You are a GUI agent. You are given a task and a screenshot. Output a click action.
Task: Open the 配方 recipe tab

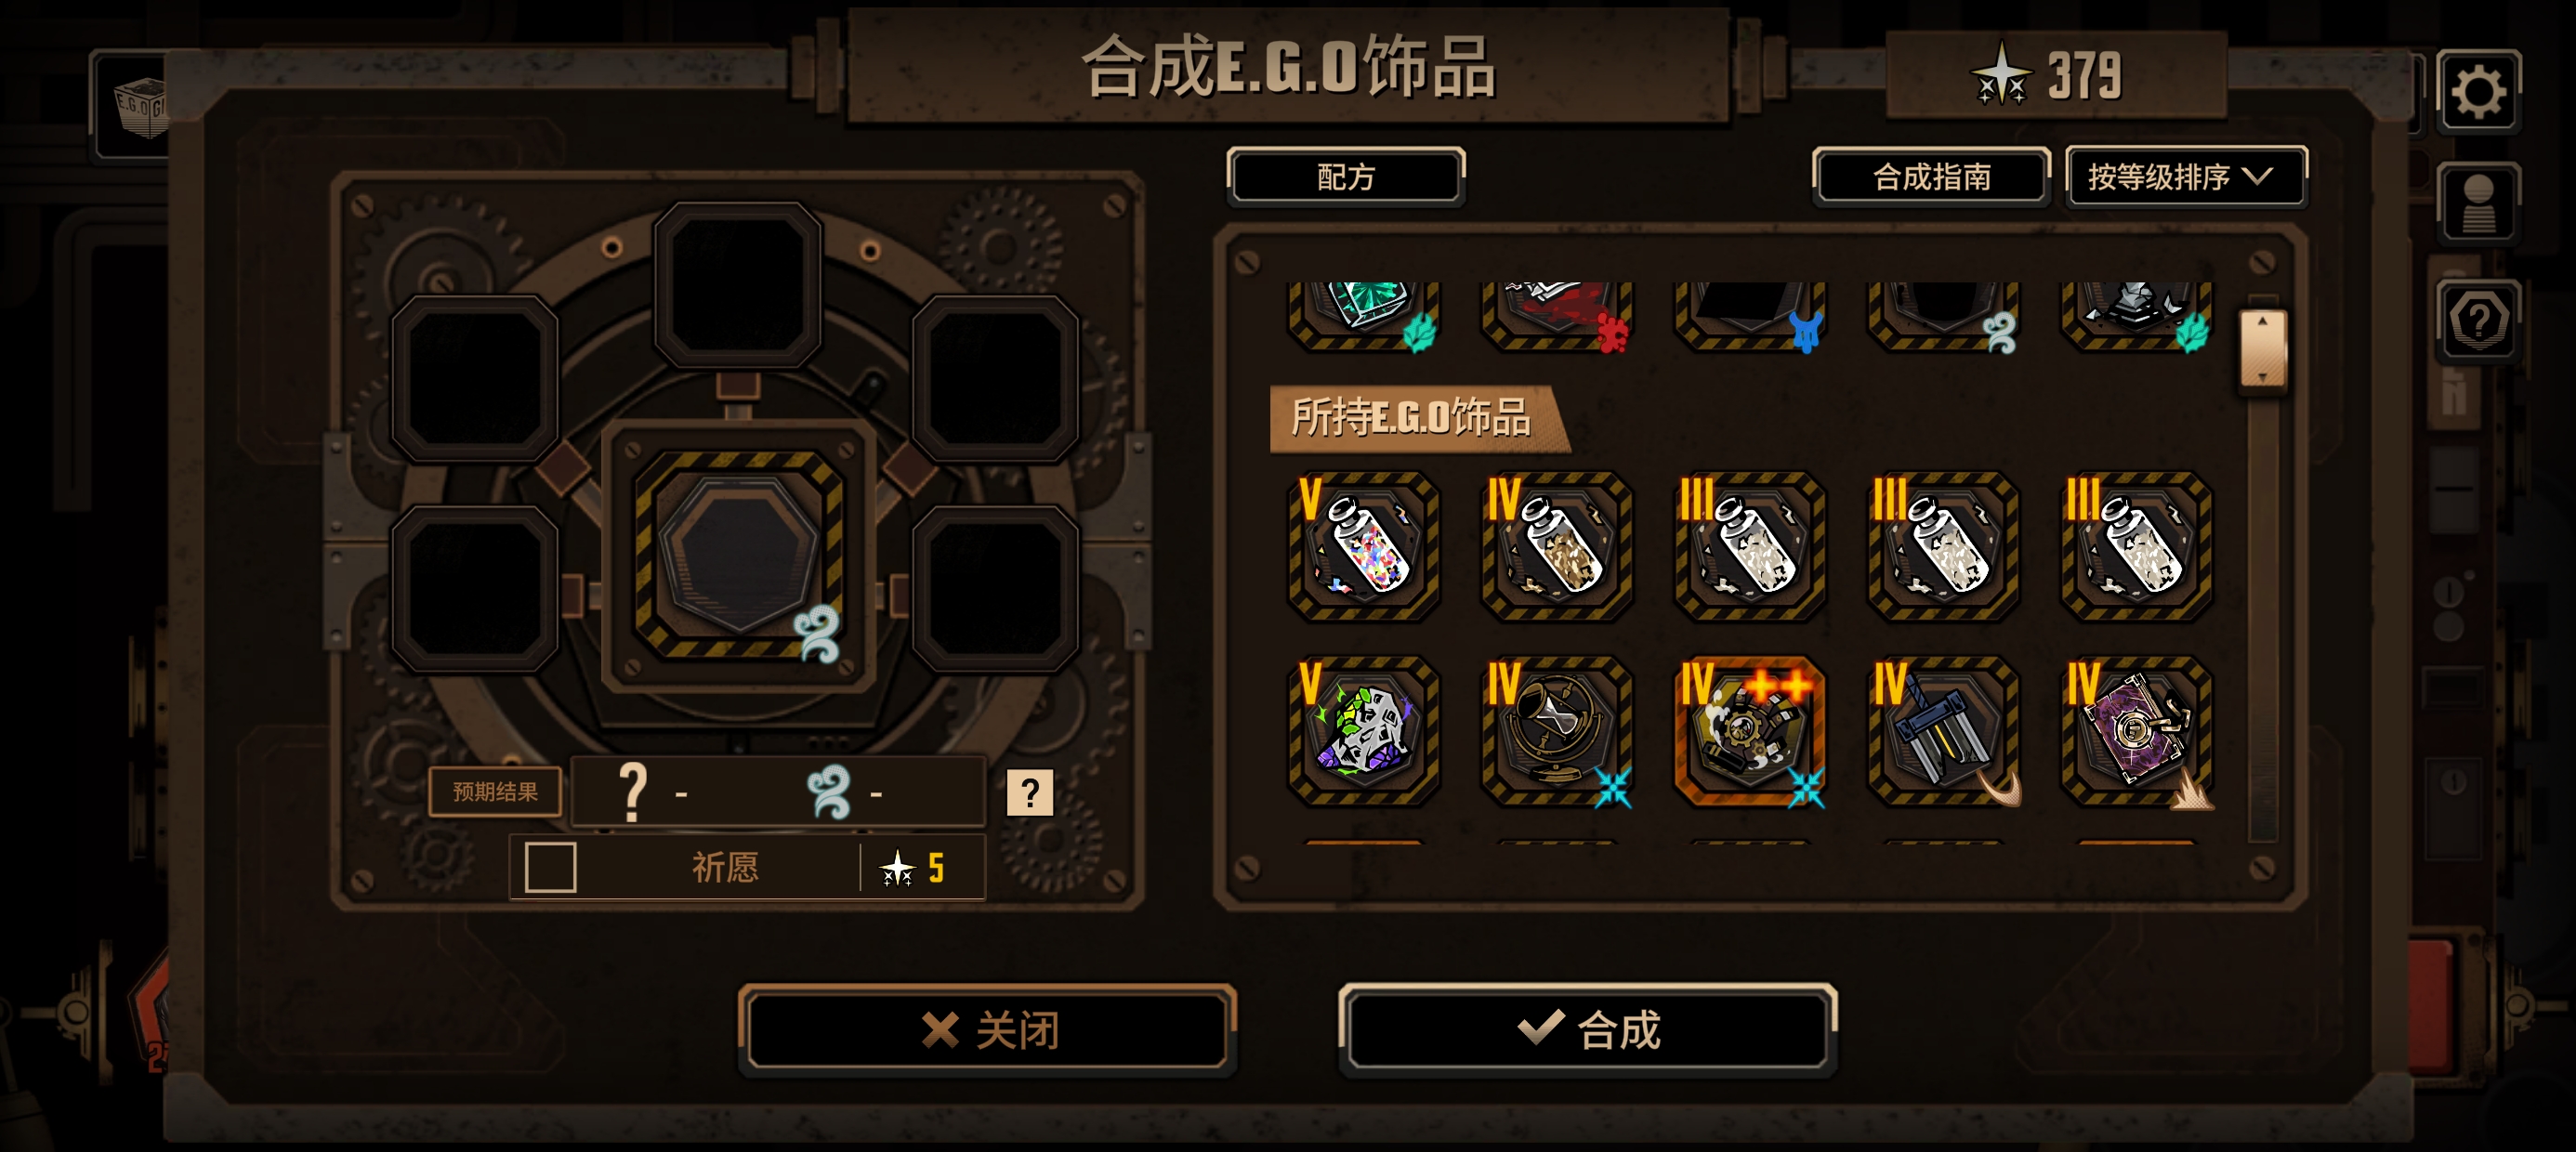click(x=1346, y=177)
